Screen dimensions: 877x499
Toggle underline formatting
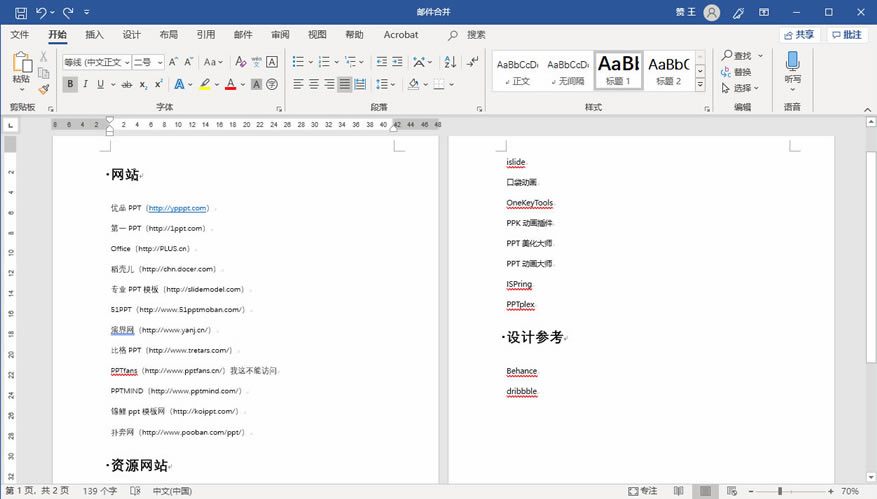pyautogui.click(x=101, y=84)
